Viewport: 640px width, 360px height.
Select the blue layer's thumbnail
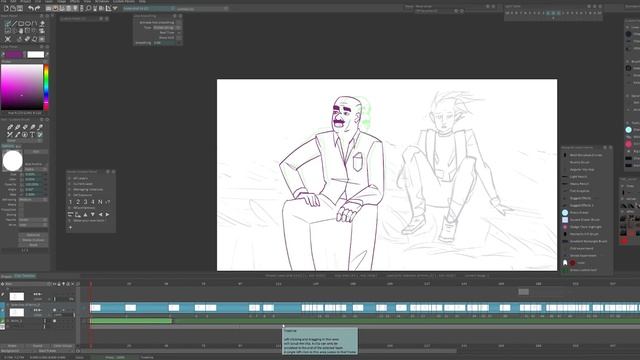(17, 312)
